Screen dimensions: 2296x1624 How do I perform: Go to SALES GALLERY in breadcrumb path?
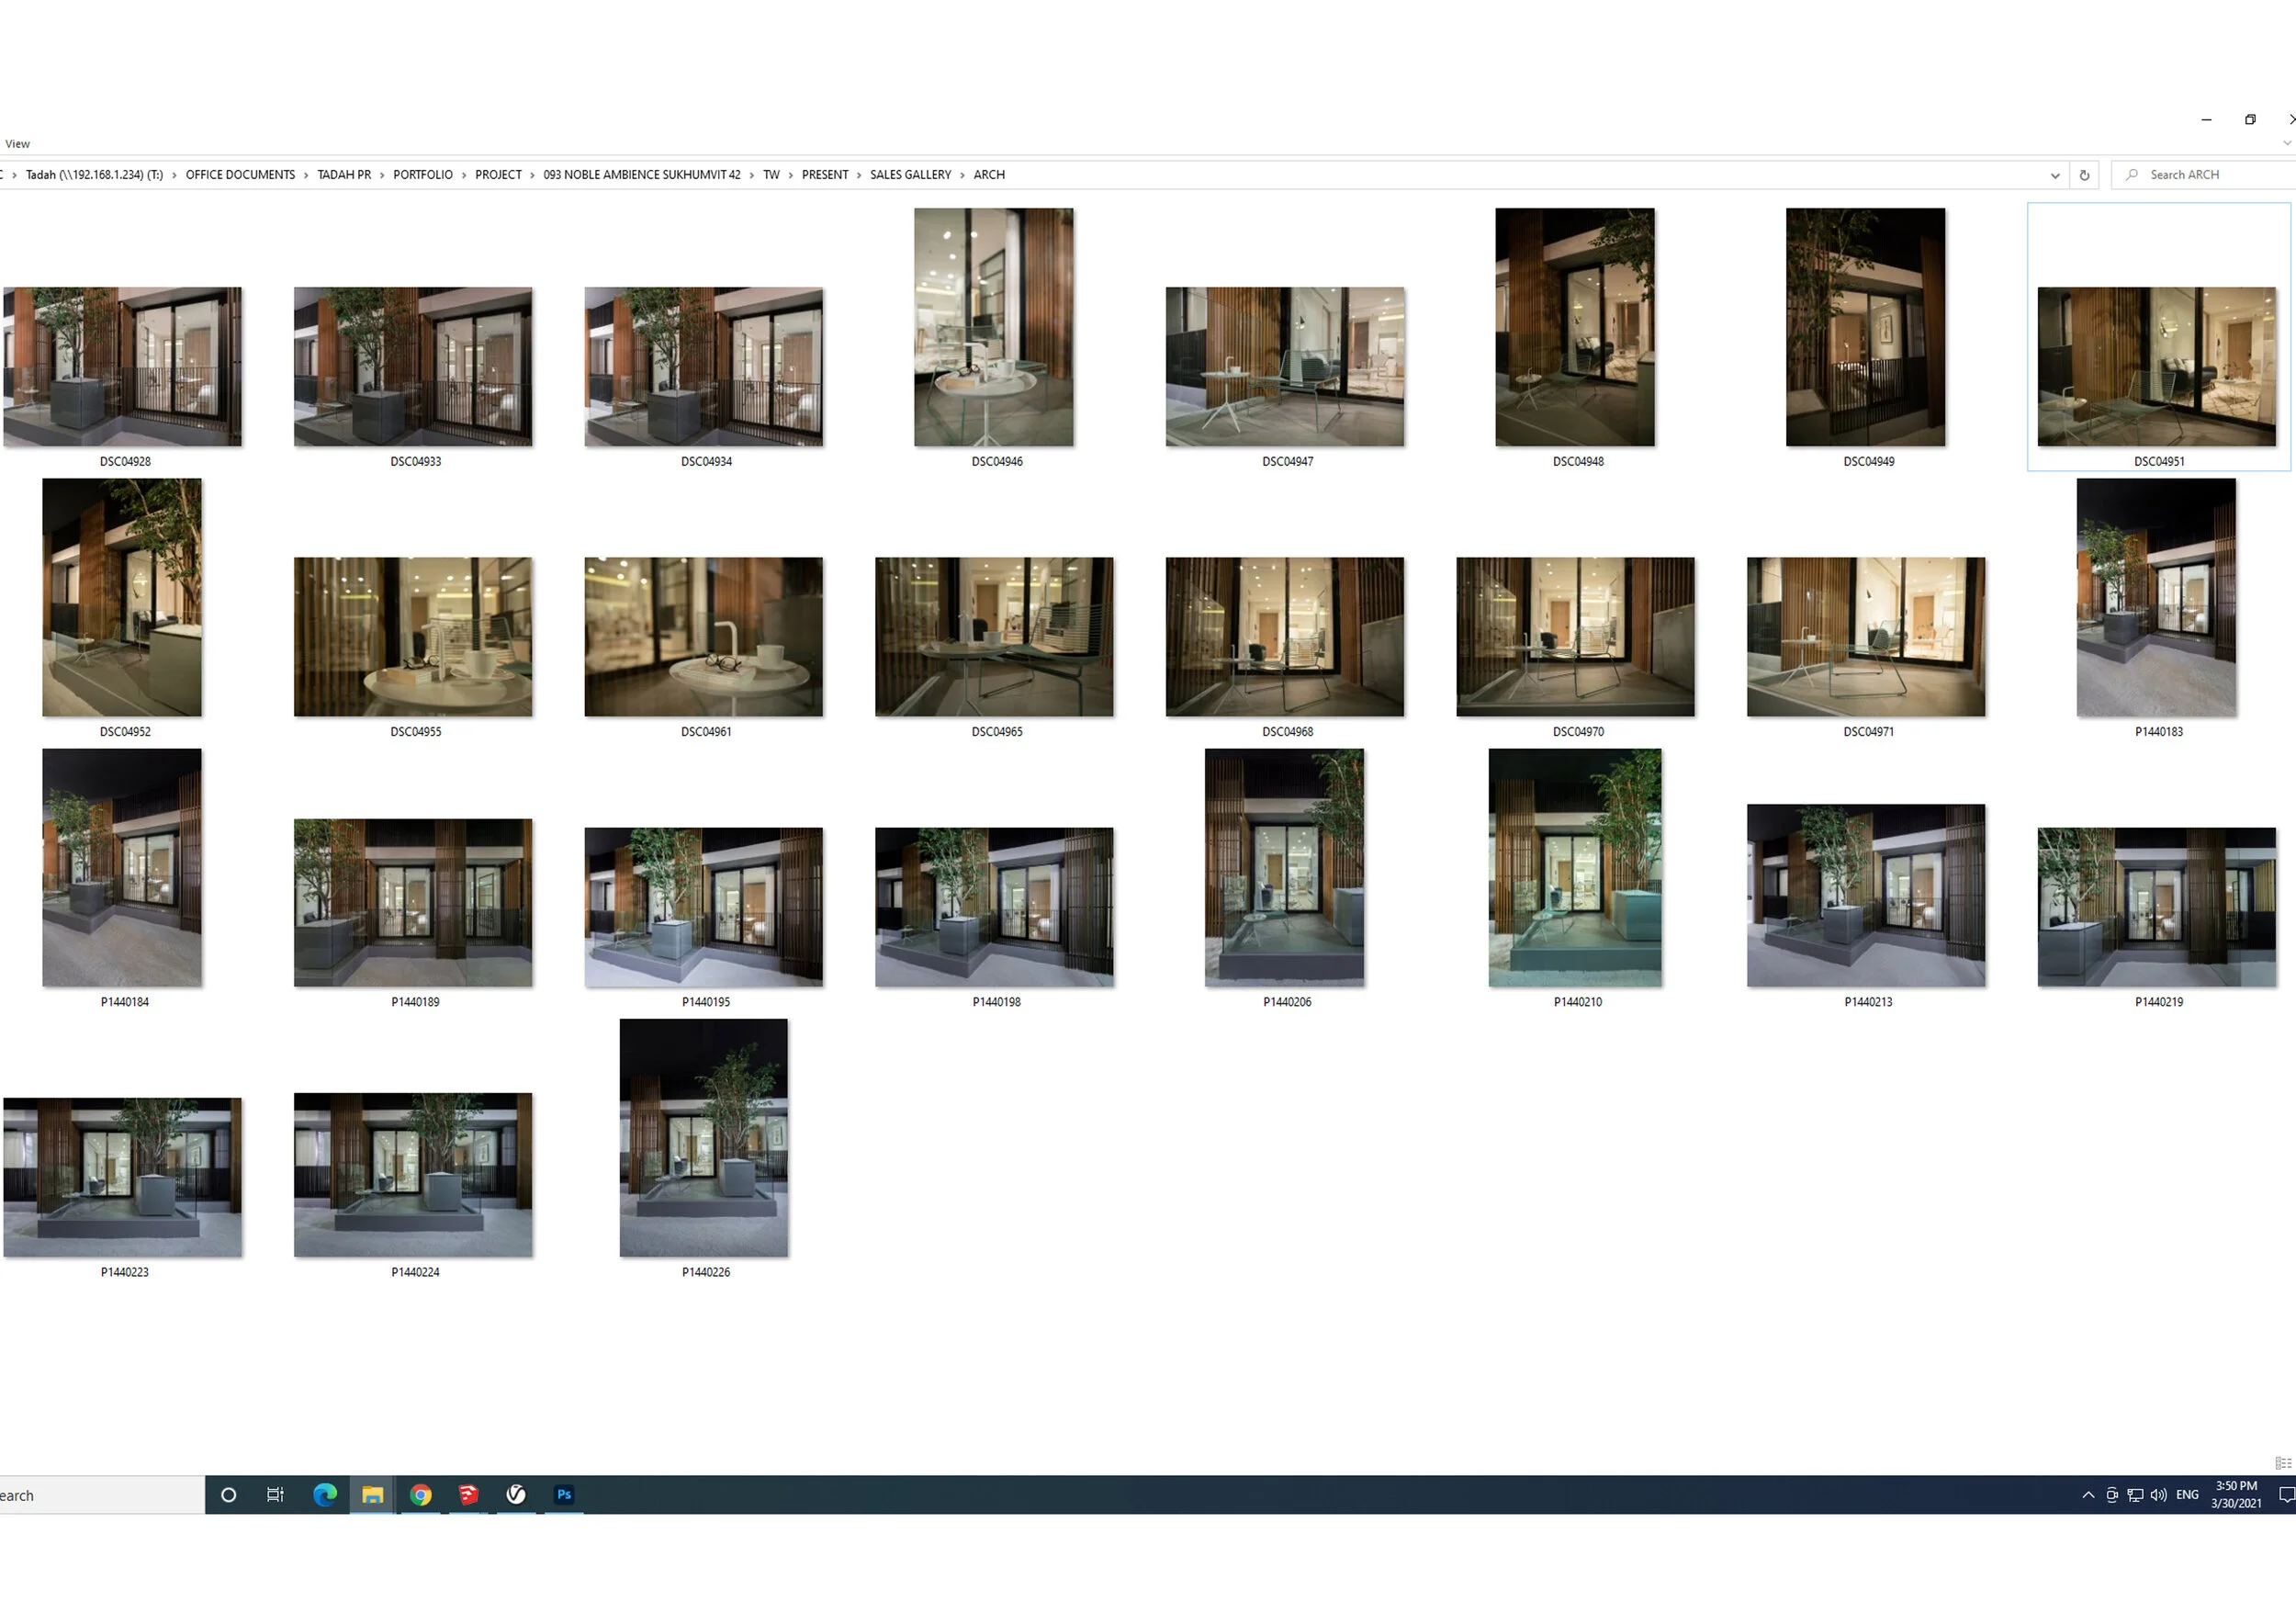[x=910, y=175]
